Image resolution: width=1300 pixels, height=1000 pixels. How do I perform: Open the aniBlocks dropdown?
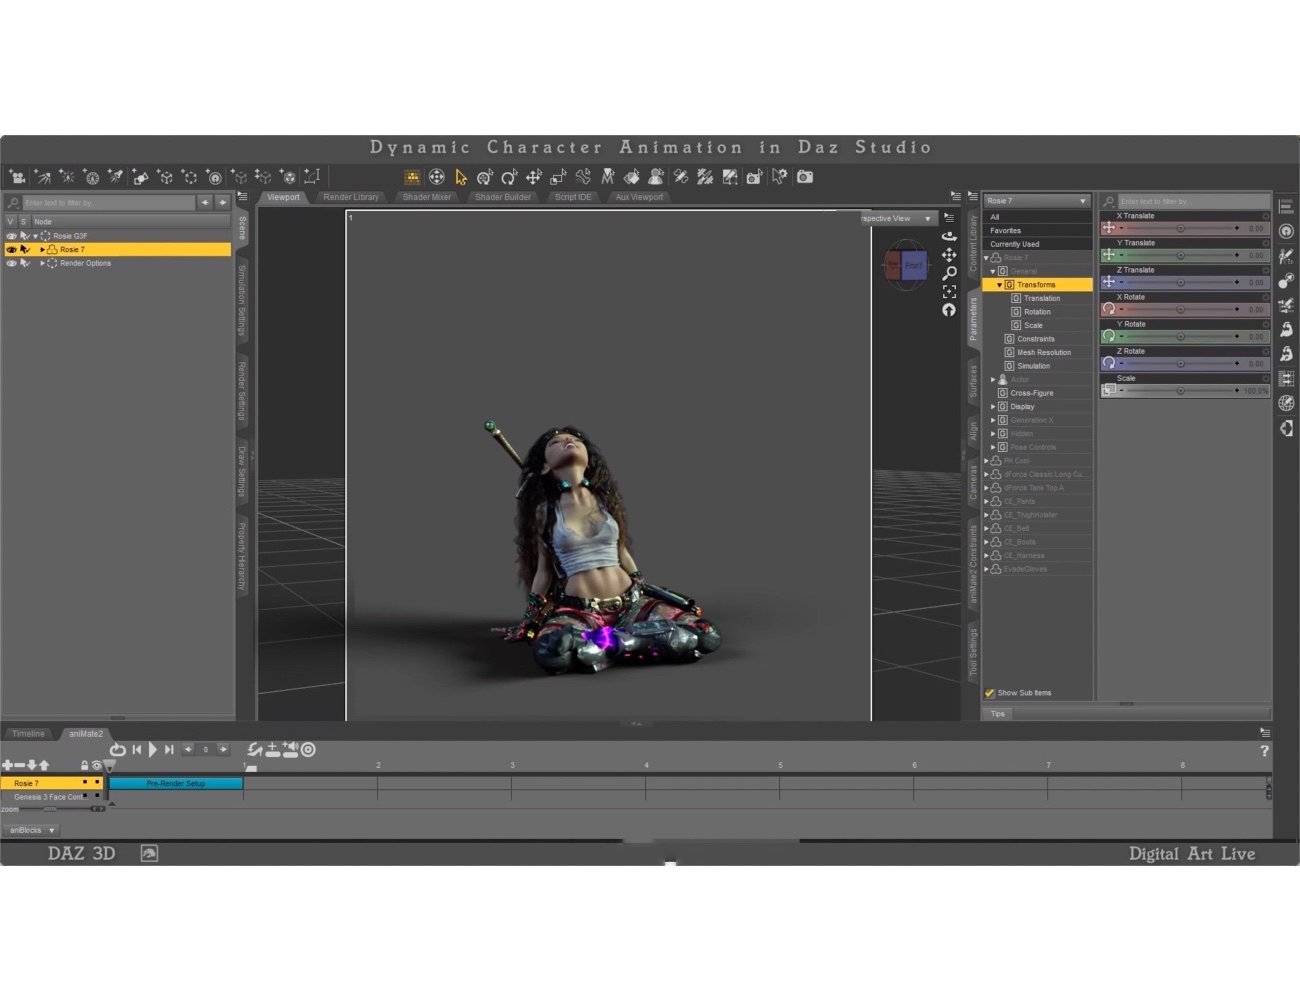click(x=30, y=830)
